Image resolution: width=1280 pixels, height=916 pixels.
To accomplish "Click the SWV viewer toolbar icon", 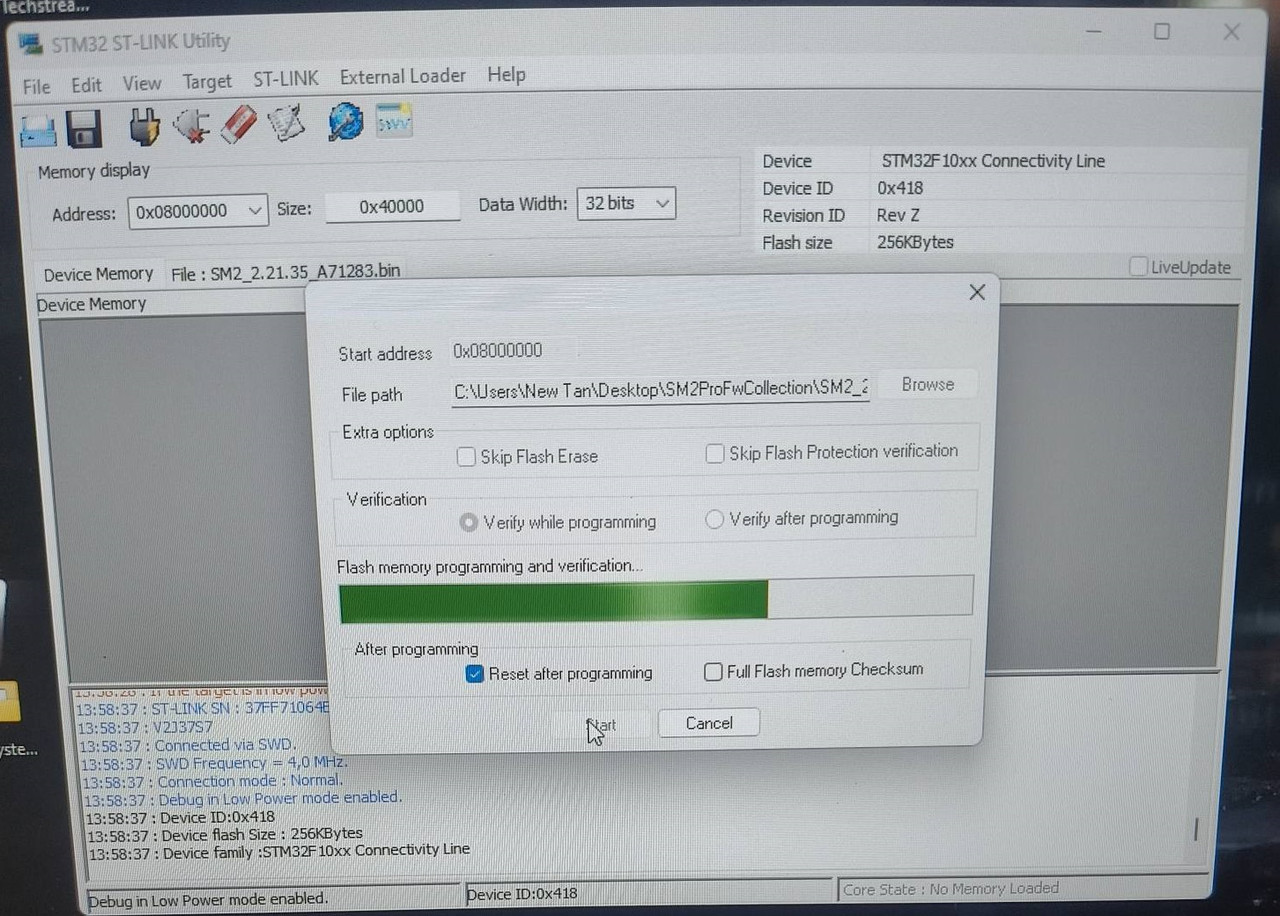I will point(394,121).
